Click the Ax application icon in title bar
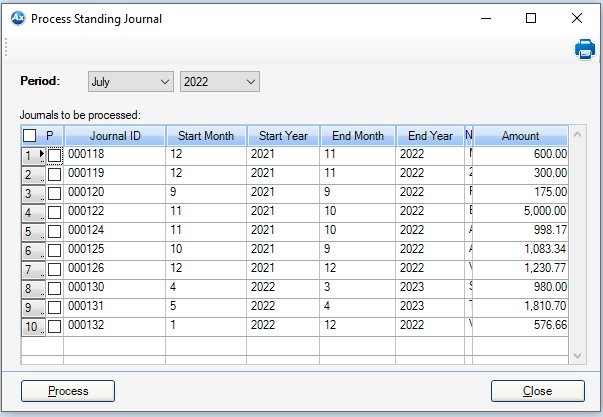Viewport: 603px width, 417px height. click(18, 18)
